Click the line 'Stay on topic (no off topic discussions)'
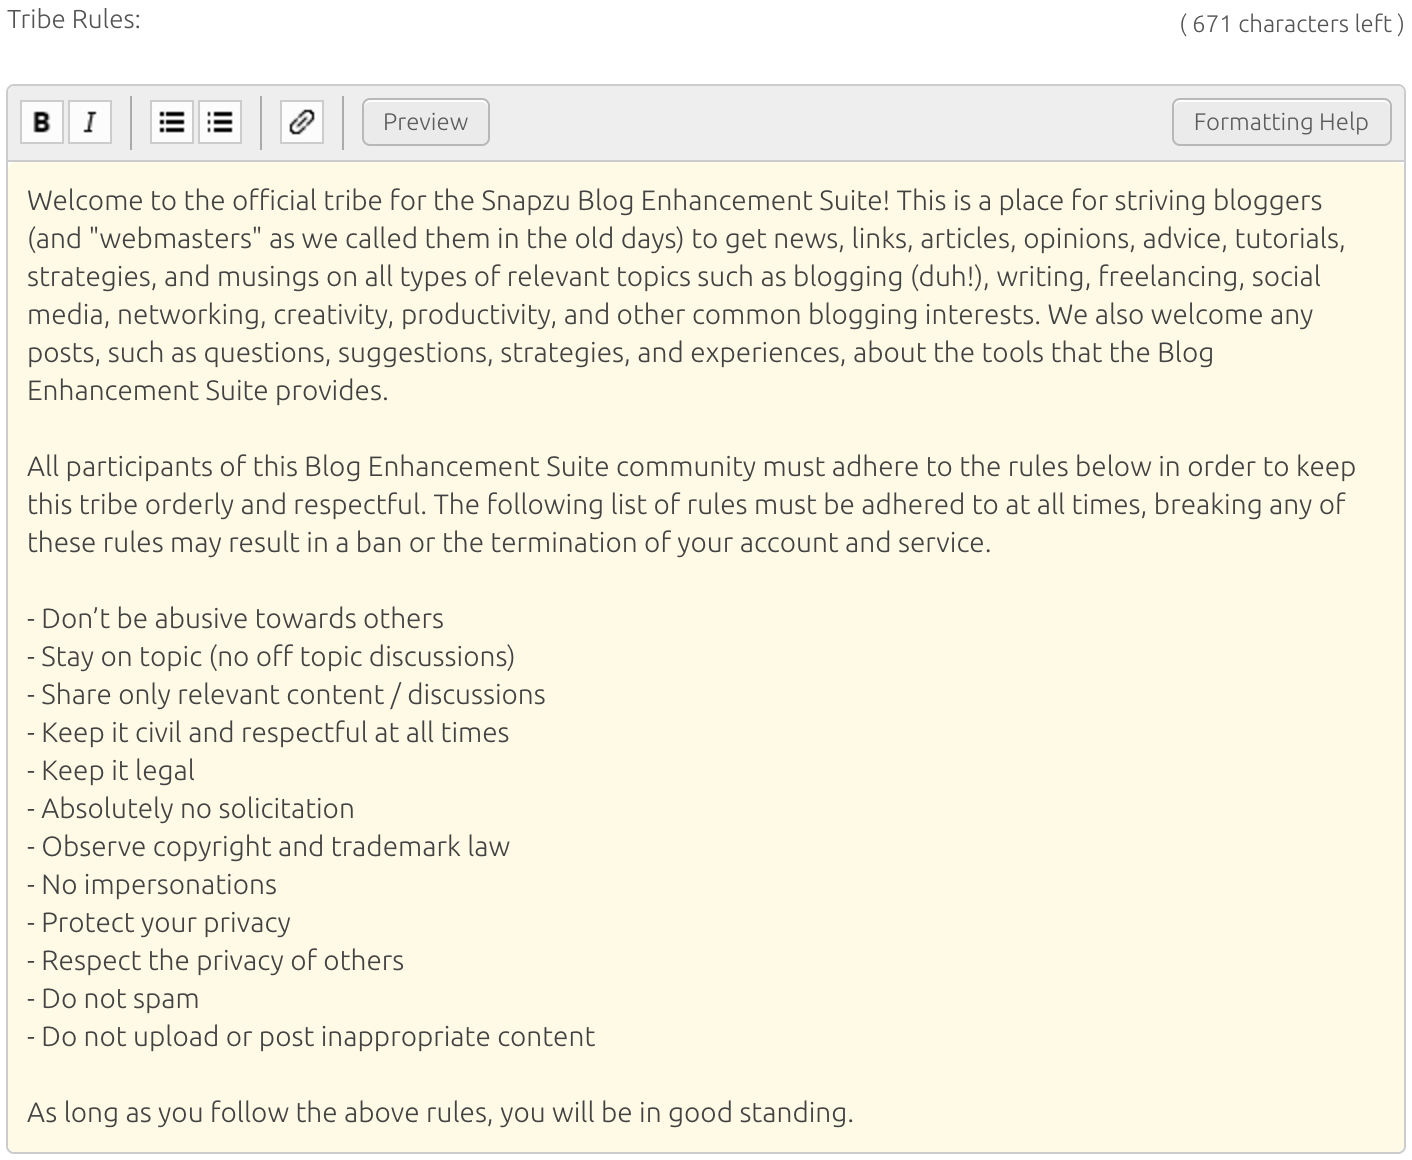 pos(271,656)
